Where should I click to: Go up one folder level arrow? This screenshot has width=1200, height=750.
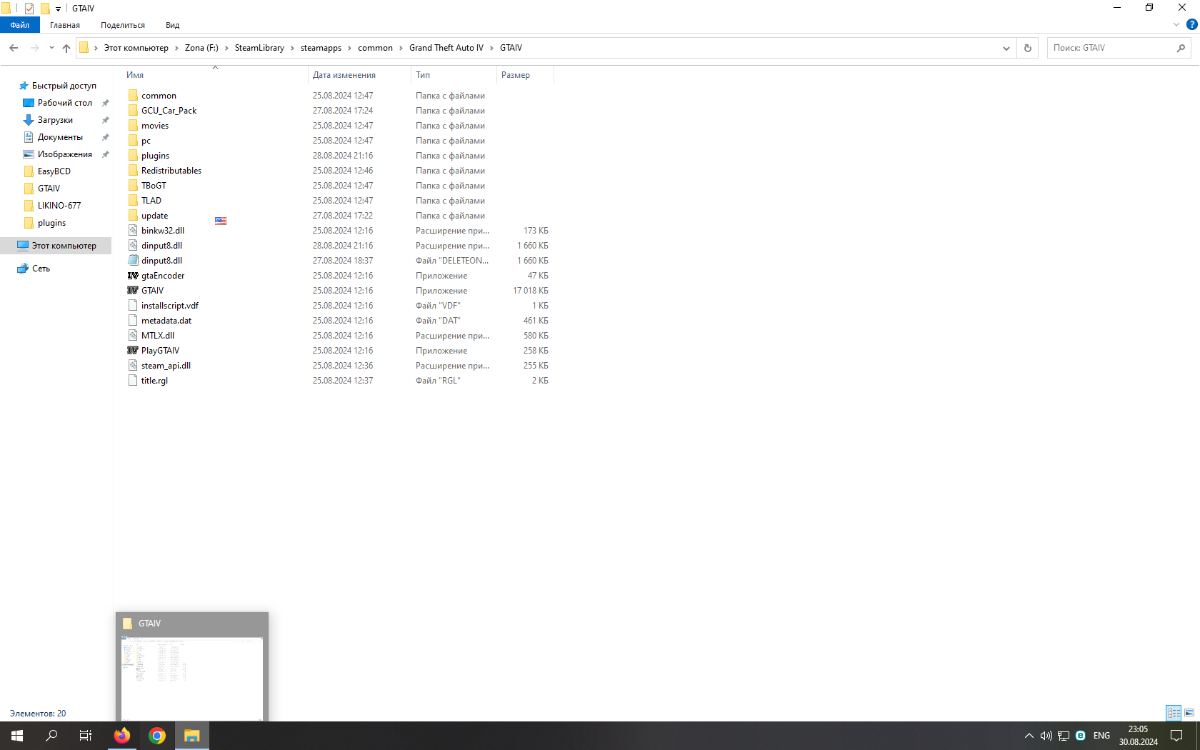pyautogui.click(x=66, y=47)
